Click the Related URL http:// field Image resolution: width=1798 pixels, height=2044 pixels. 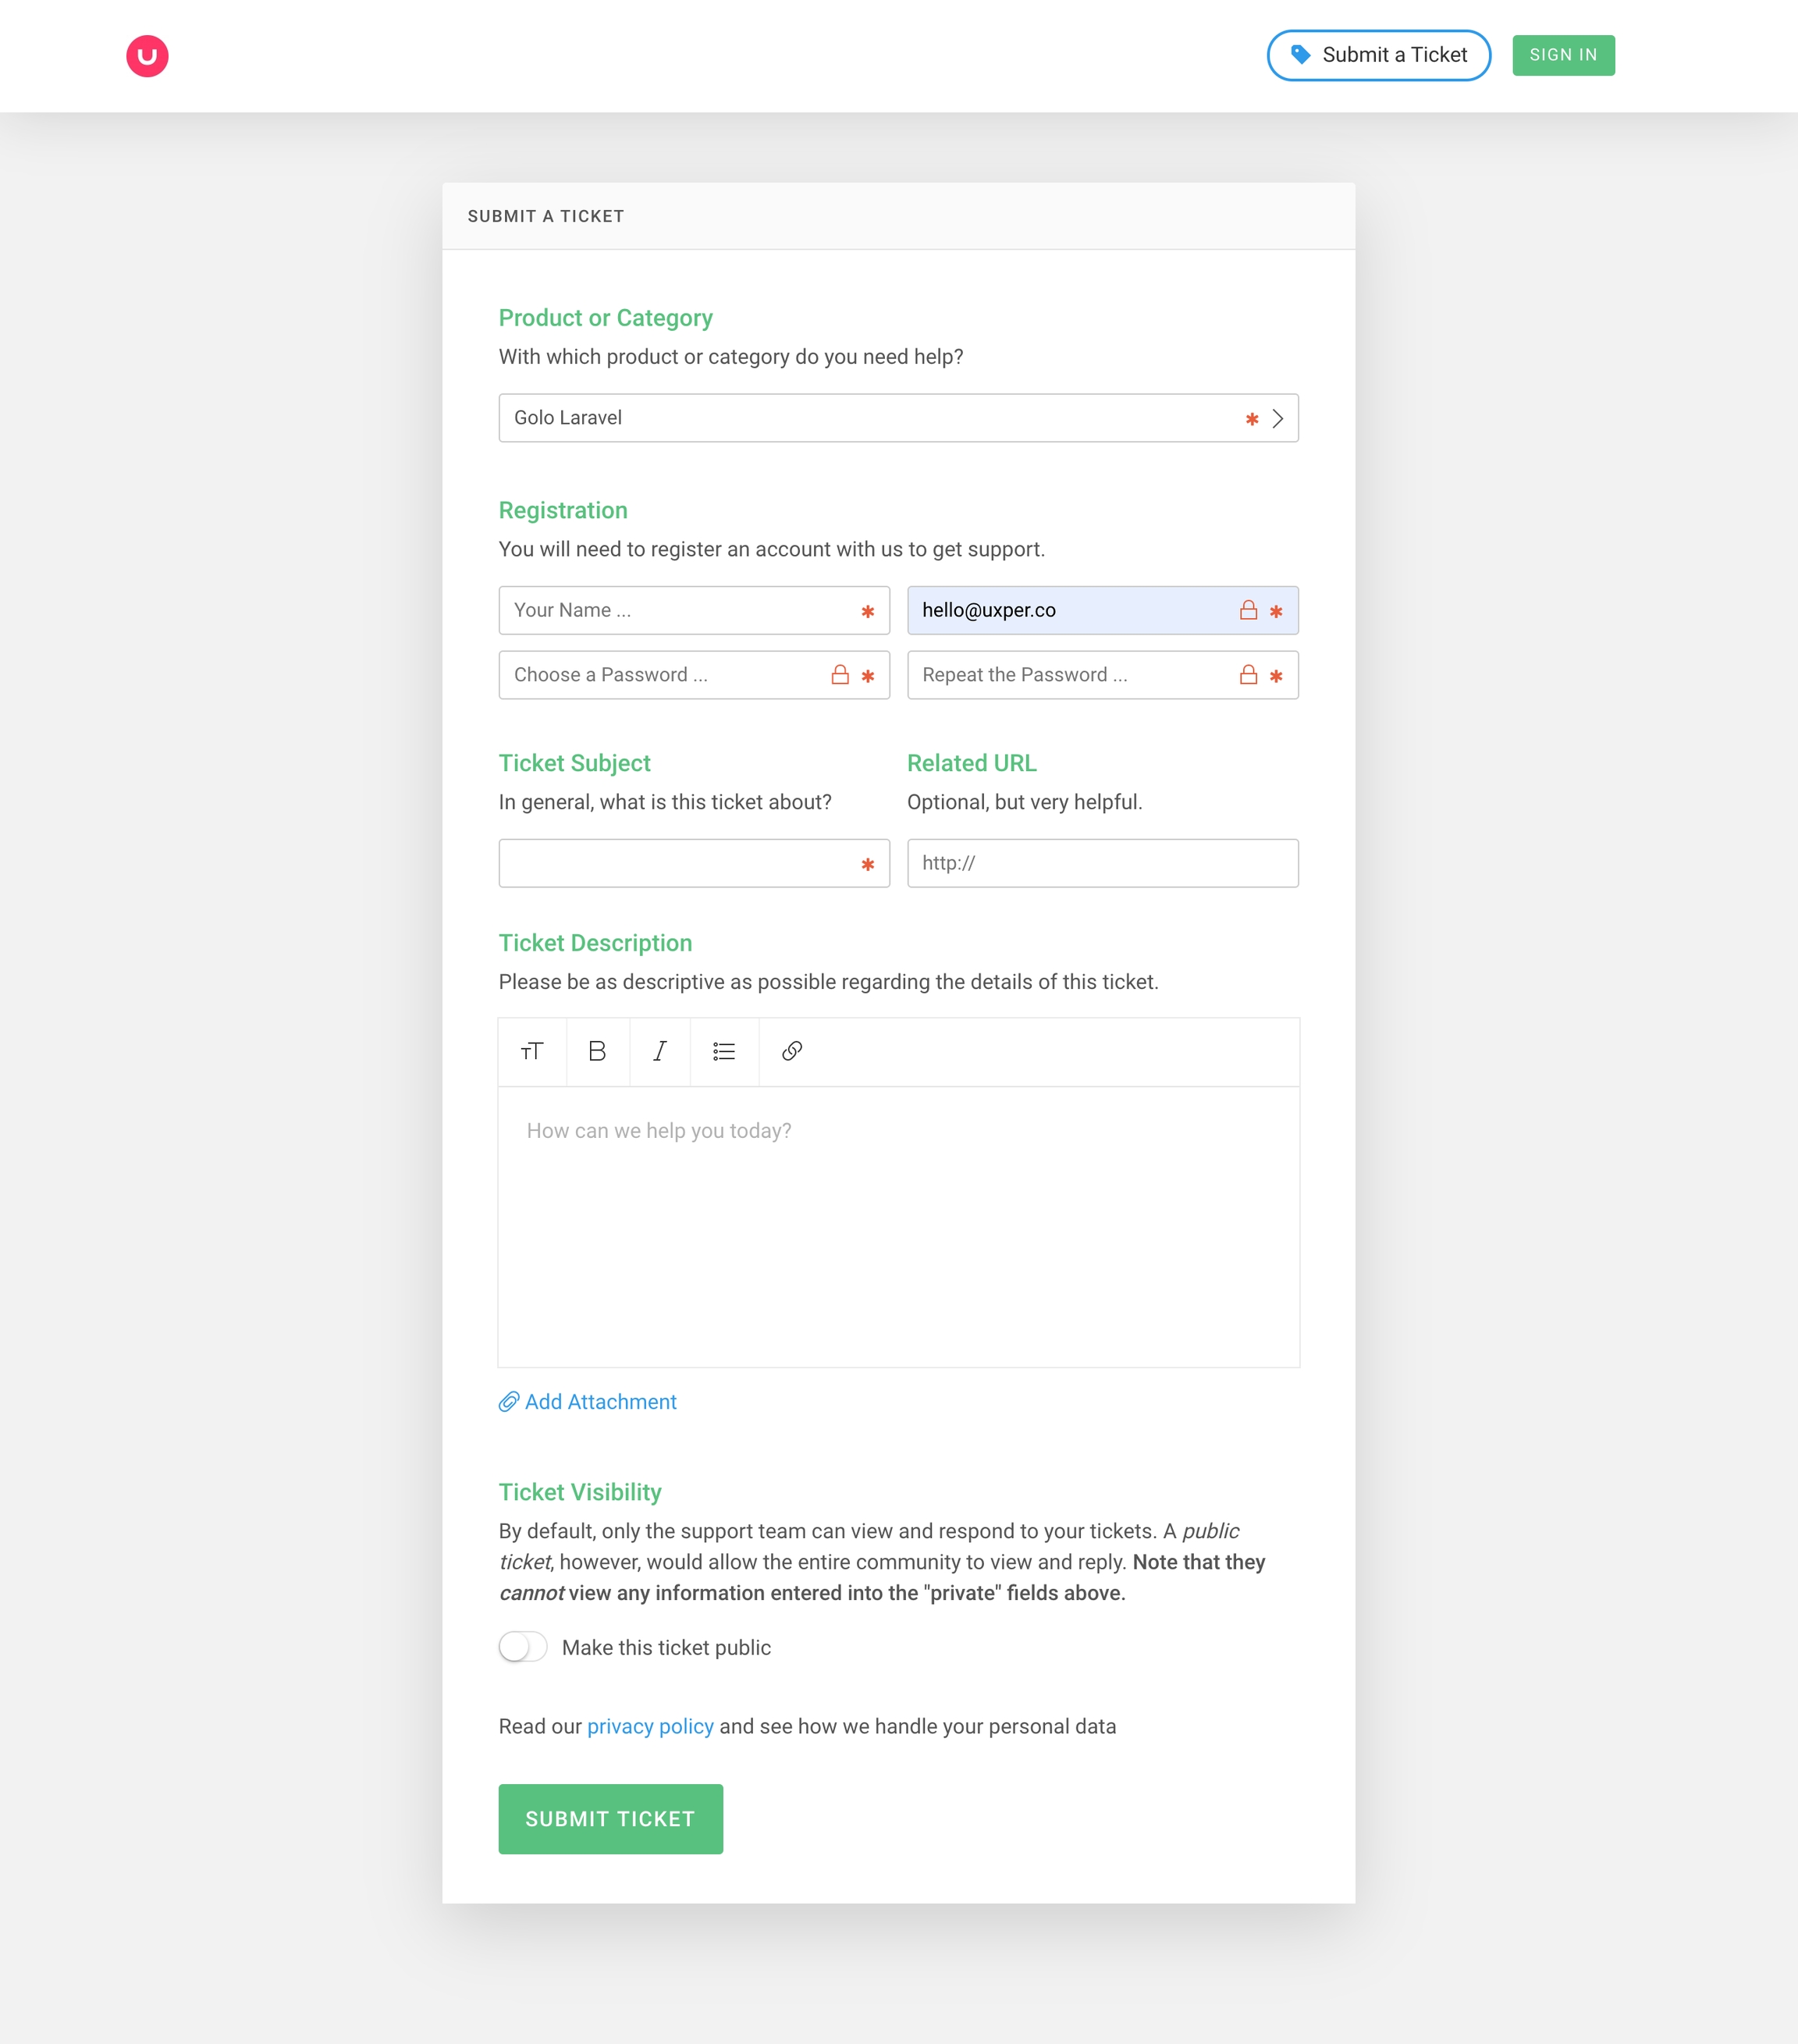(1102, 863)
